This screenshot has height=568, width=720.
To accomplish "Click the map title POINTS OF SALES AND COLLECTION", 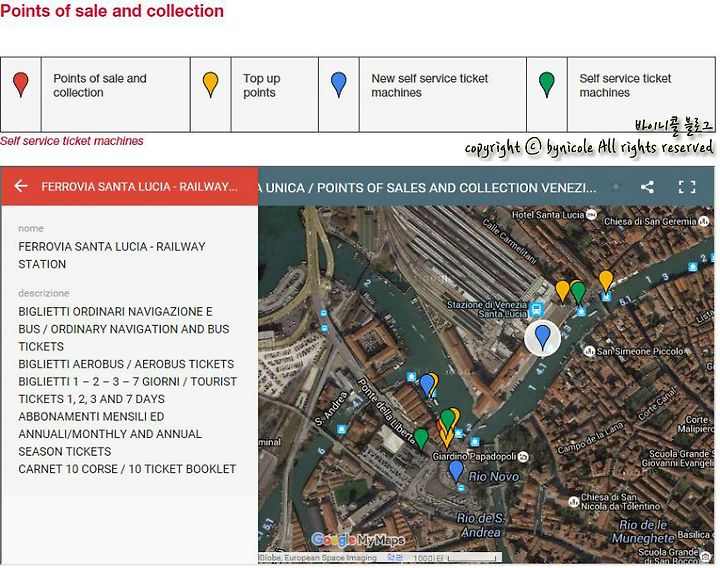I will point(427,187).
